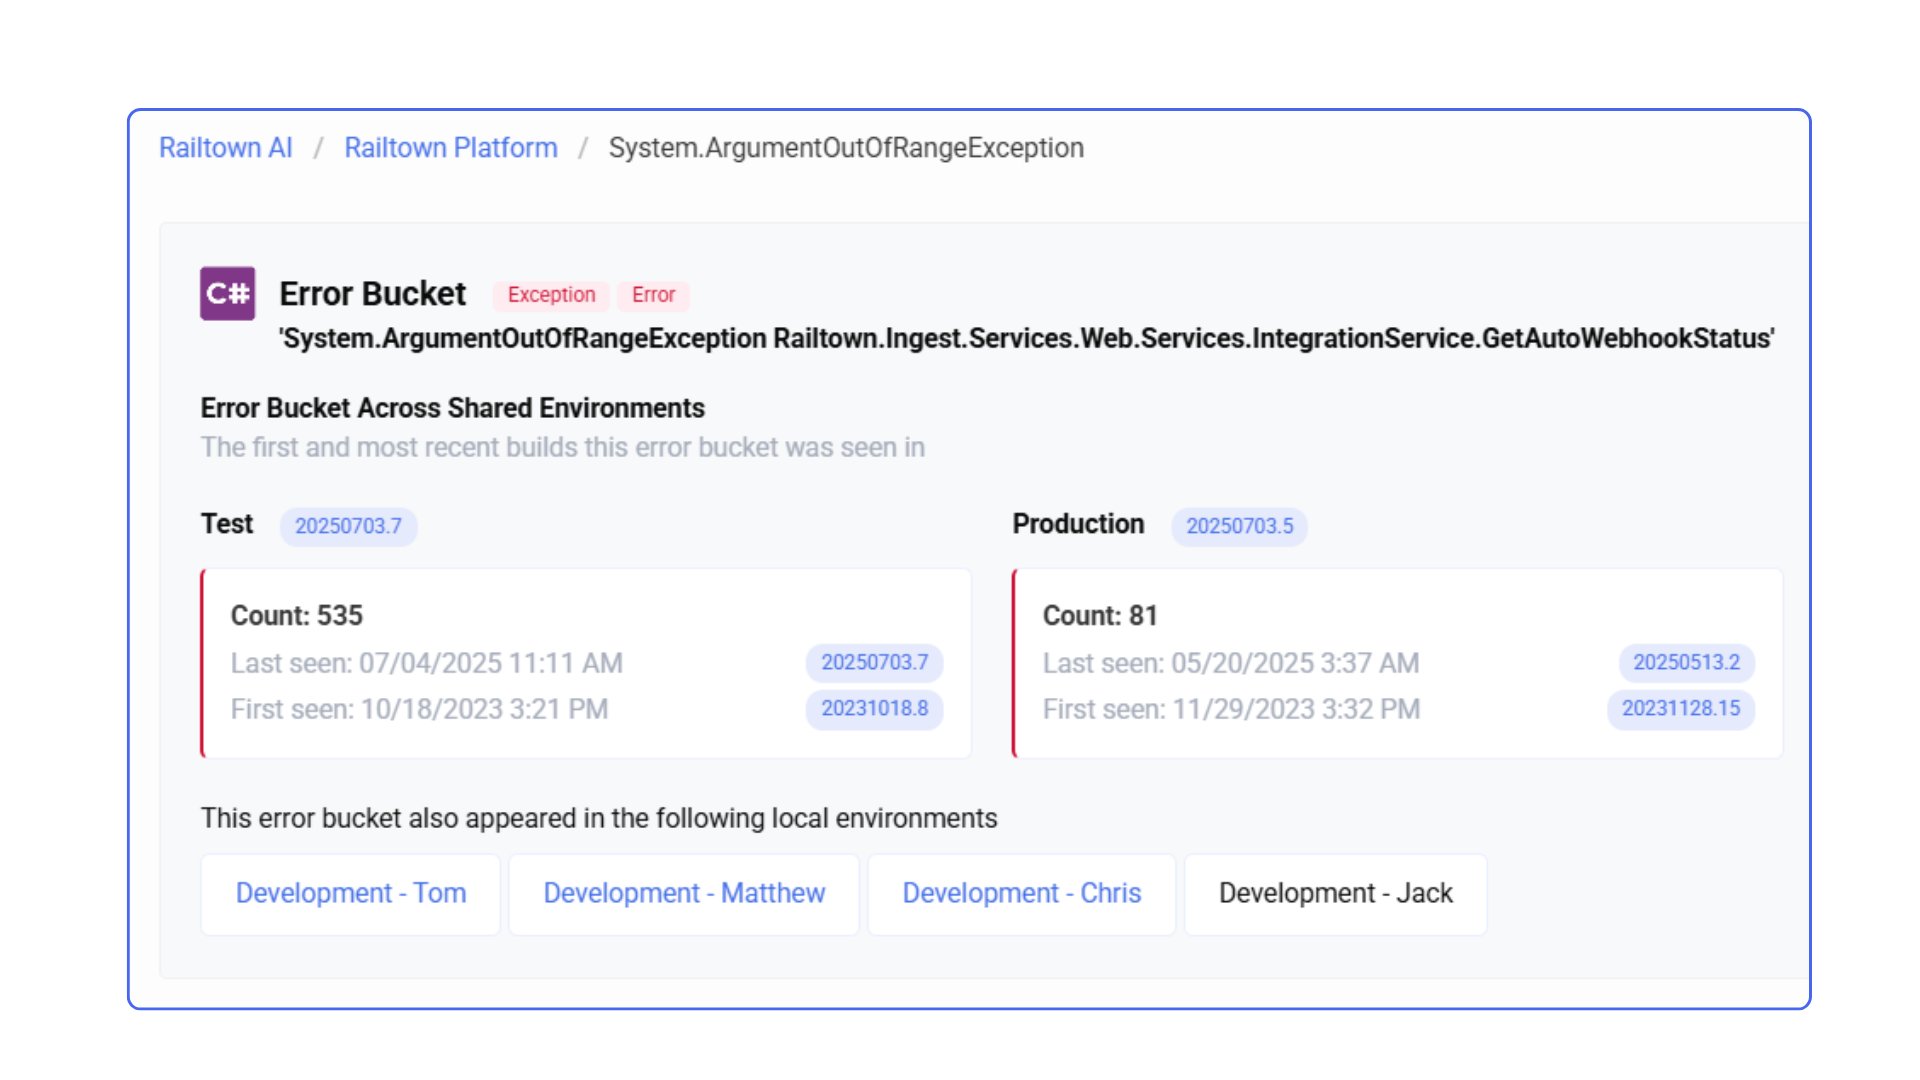Select Development - Jack environment
Image resolution: width=1920 pixels, height=1080 pixels.
coord(1335,893)
